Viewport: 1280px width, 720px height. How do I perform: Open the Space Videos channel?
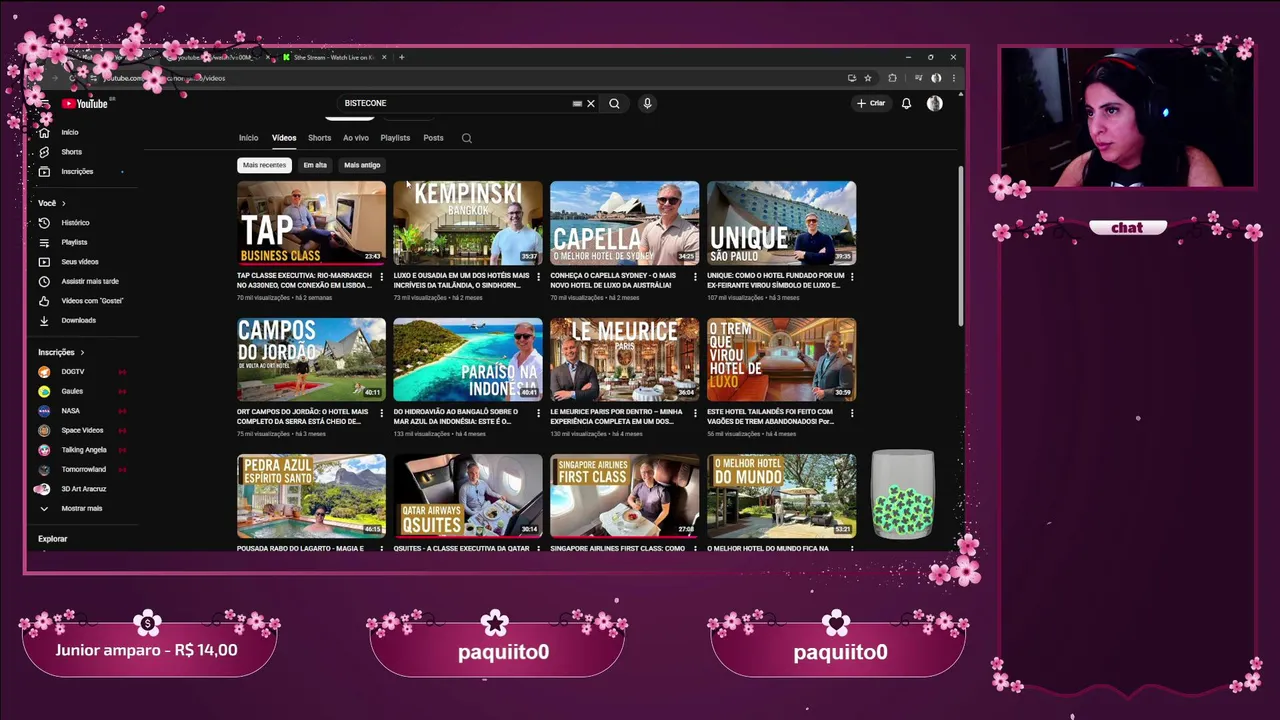pyautogui.click(x=80, y=430)
